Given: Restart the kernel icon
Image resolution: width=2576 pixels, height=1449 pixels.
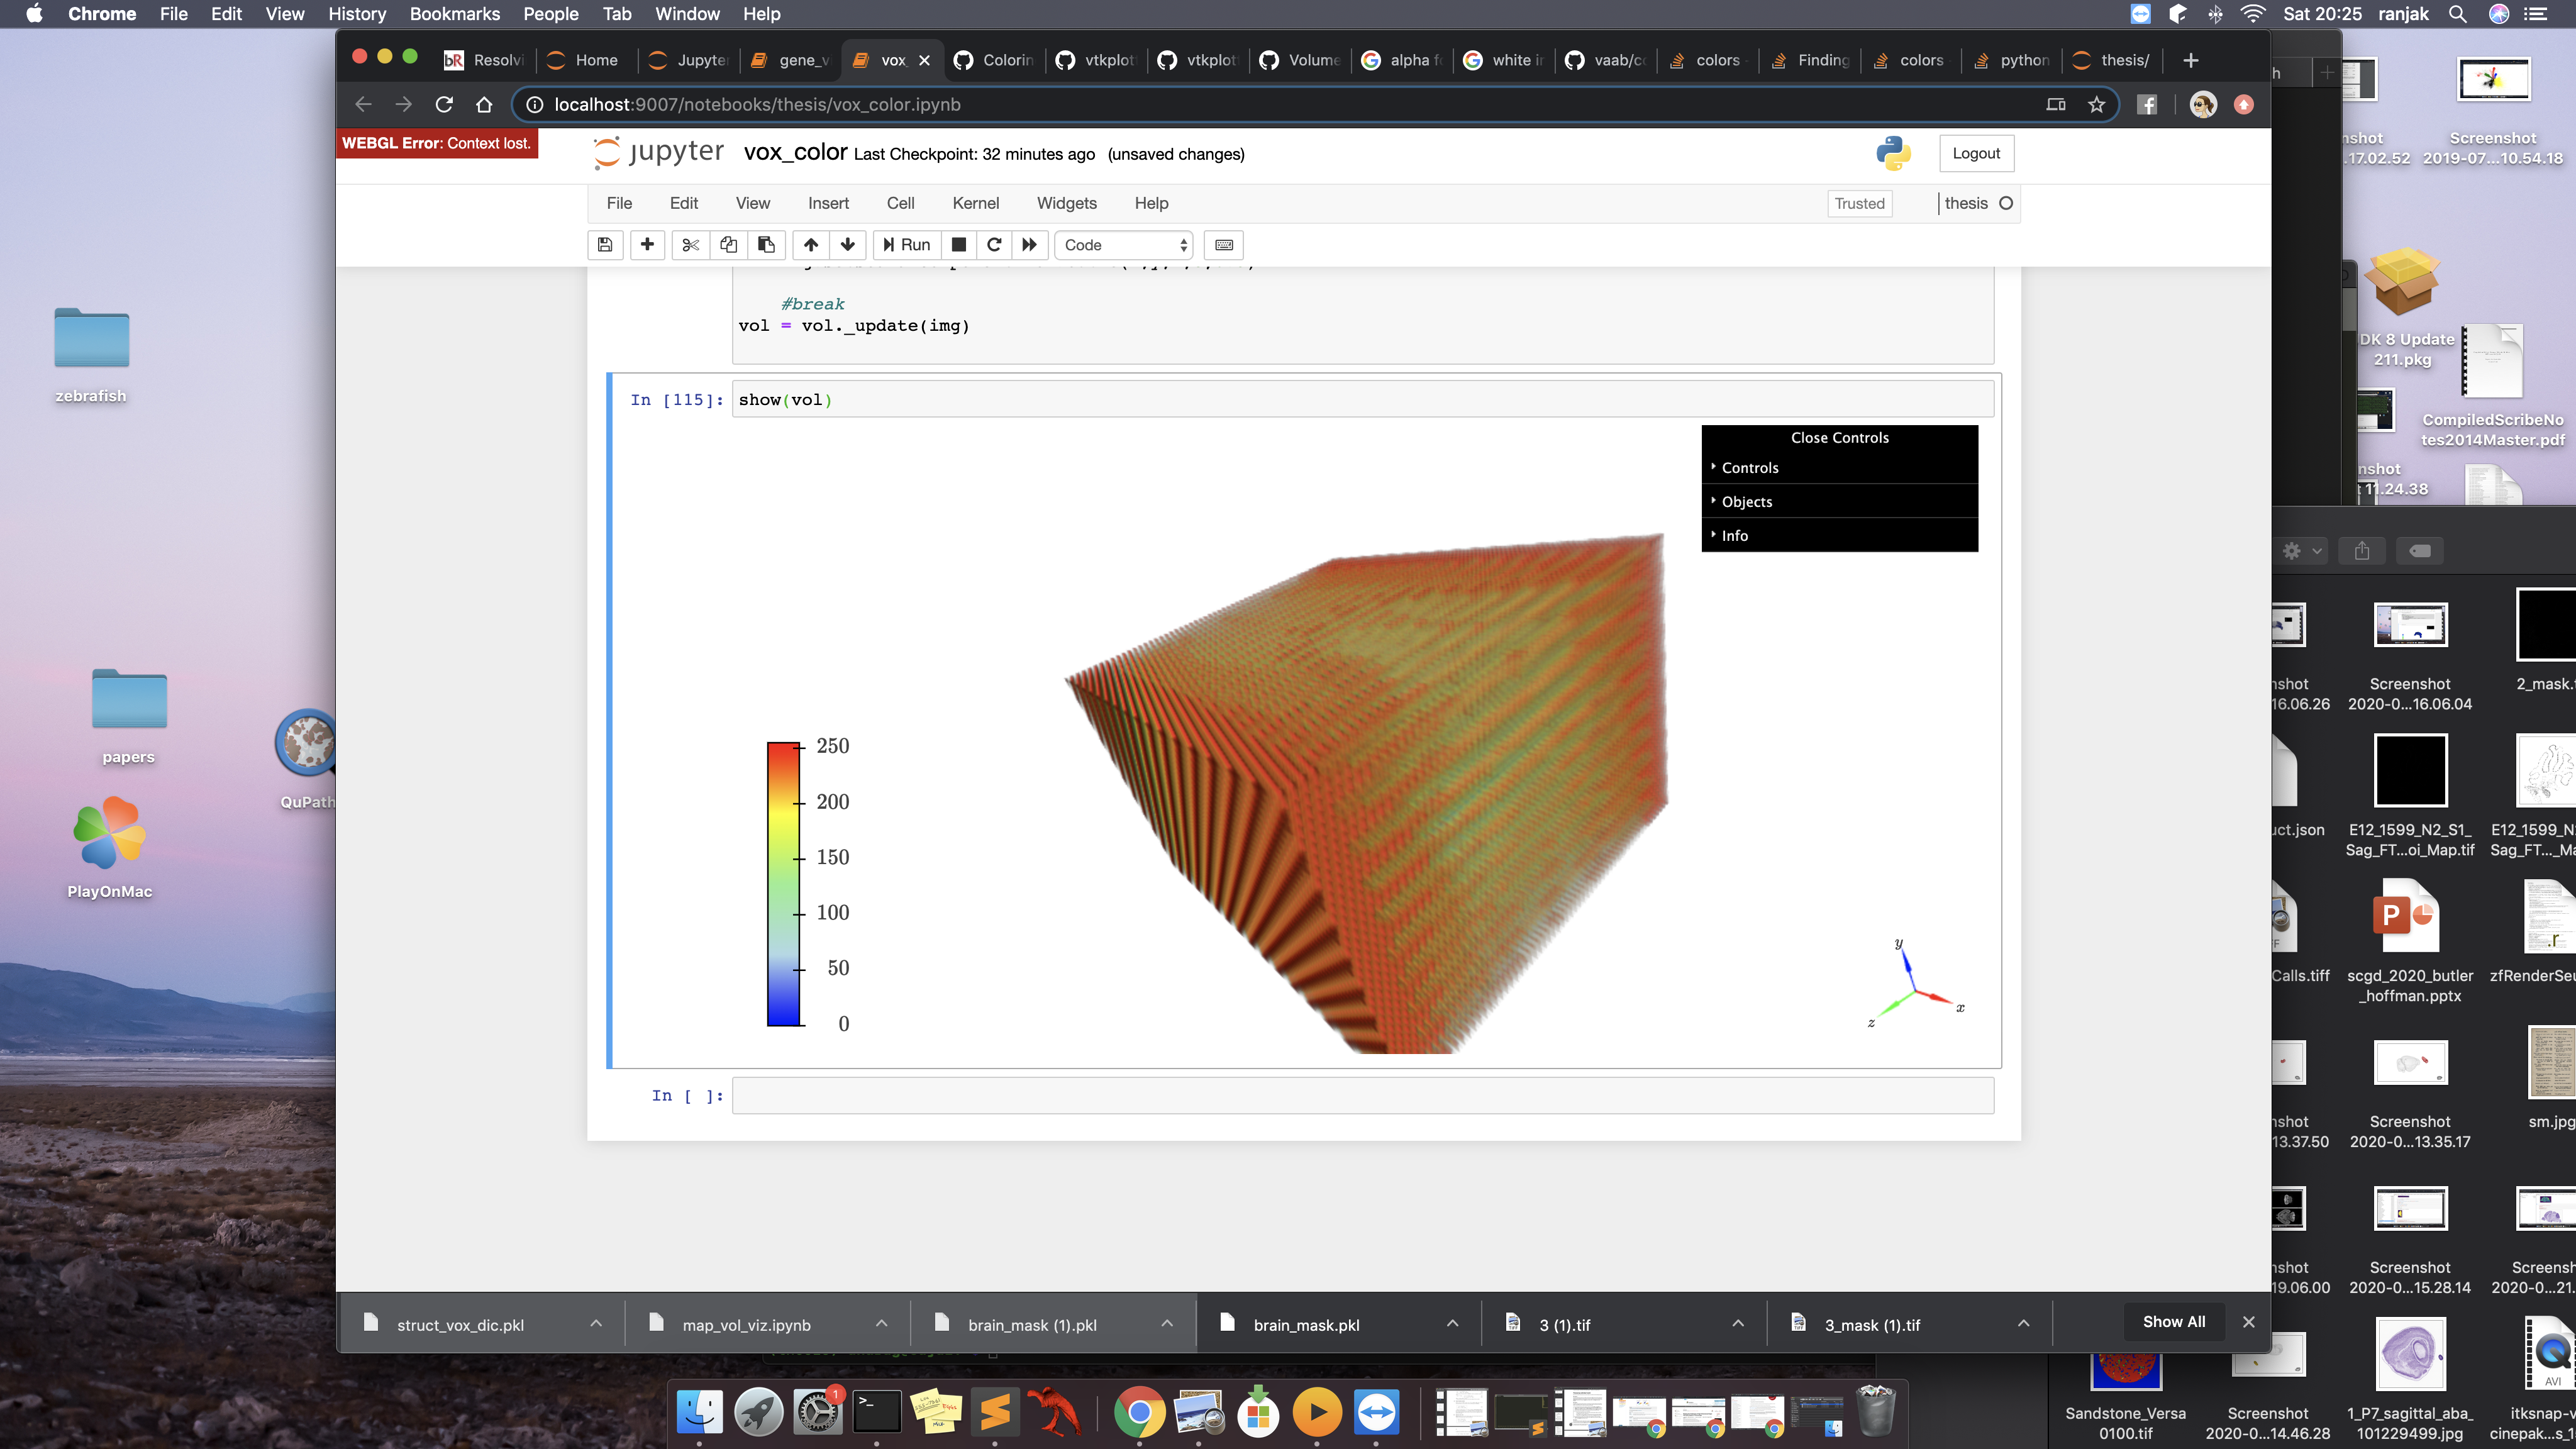Looking at the screenshot, I should pyautogui.click(x=994, y=245).
